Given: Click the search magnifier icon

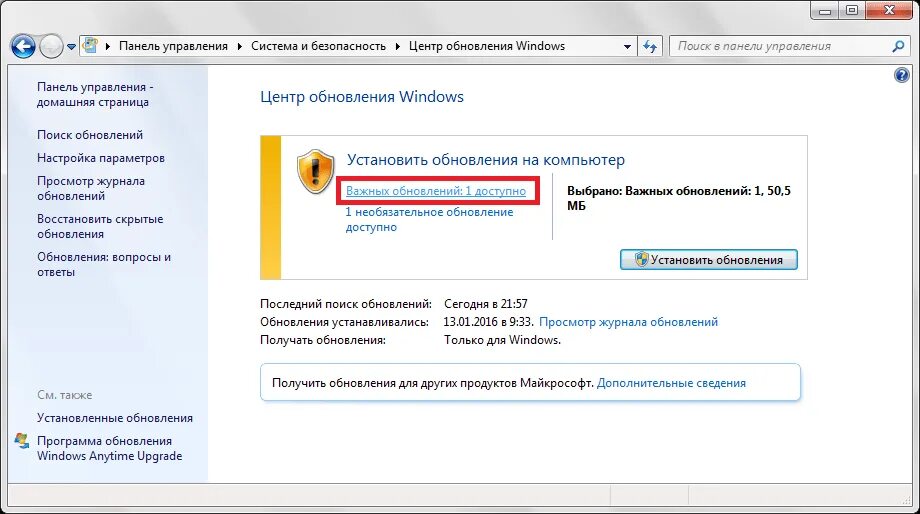Looking at the screenshot, I should pyautogui.click(x=898, y=46).
